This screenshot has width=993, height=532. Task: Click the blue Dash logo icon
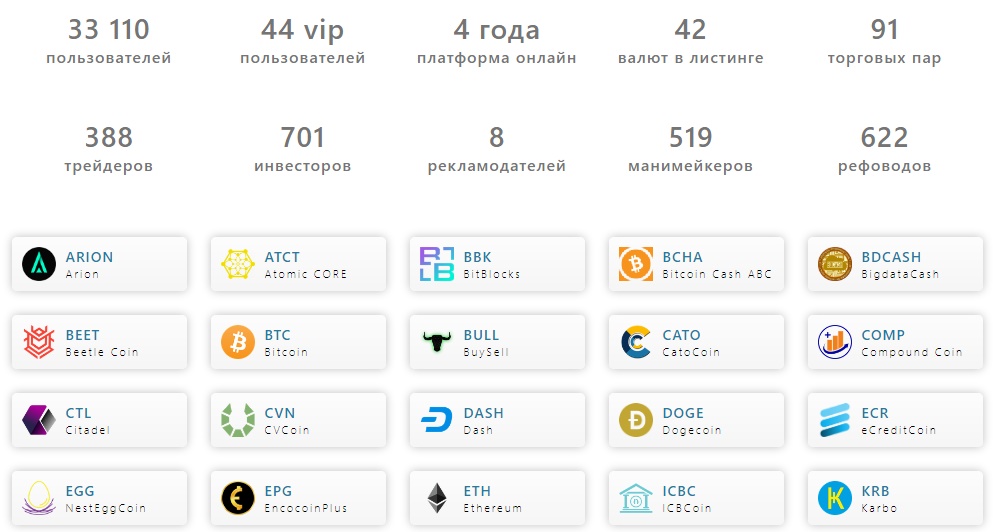click(436, 420)
